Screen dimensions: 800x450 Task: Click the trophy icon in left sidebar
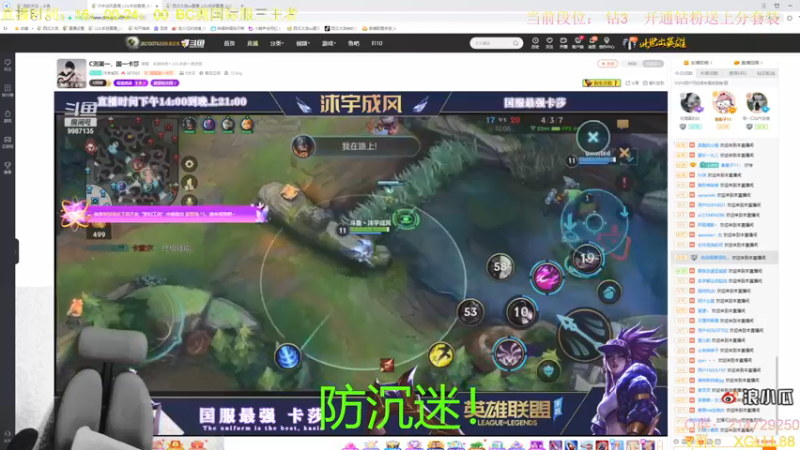coord(8,167)
